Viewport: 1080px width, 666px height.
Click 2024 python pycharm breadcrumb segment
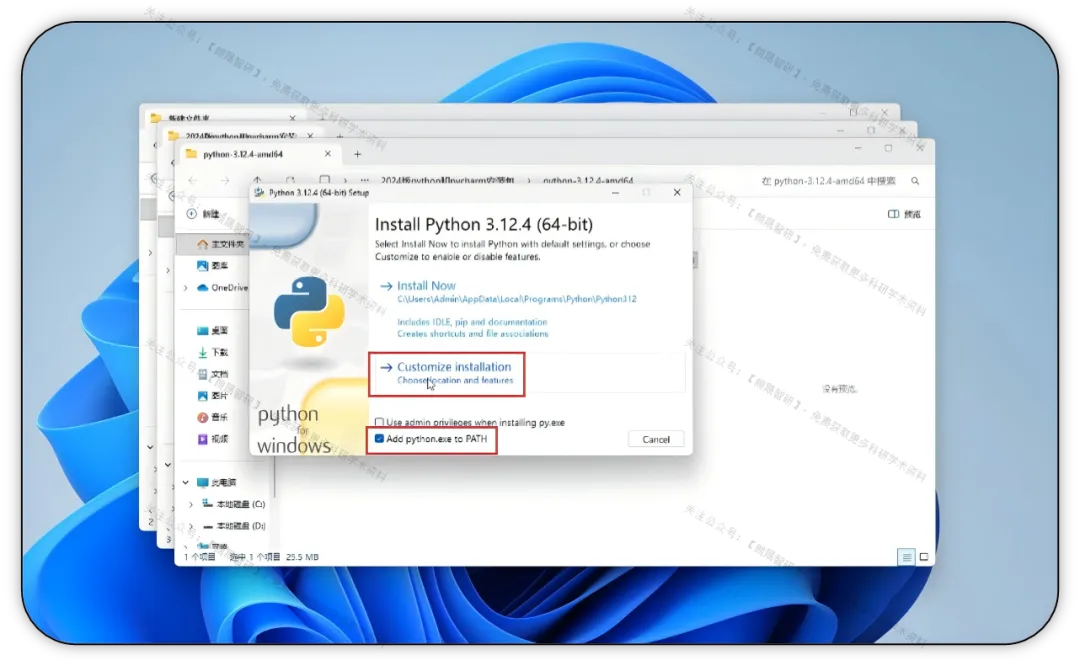[447, 180]
